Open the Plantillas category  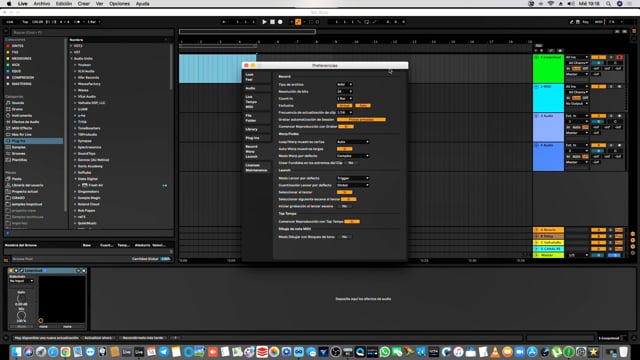pyautogui.click(x=19, y=160)
